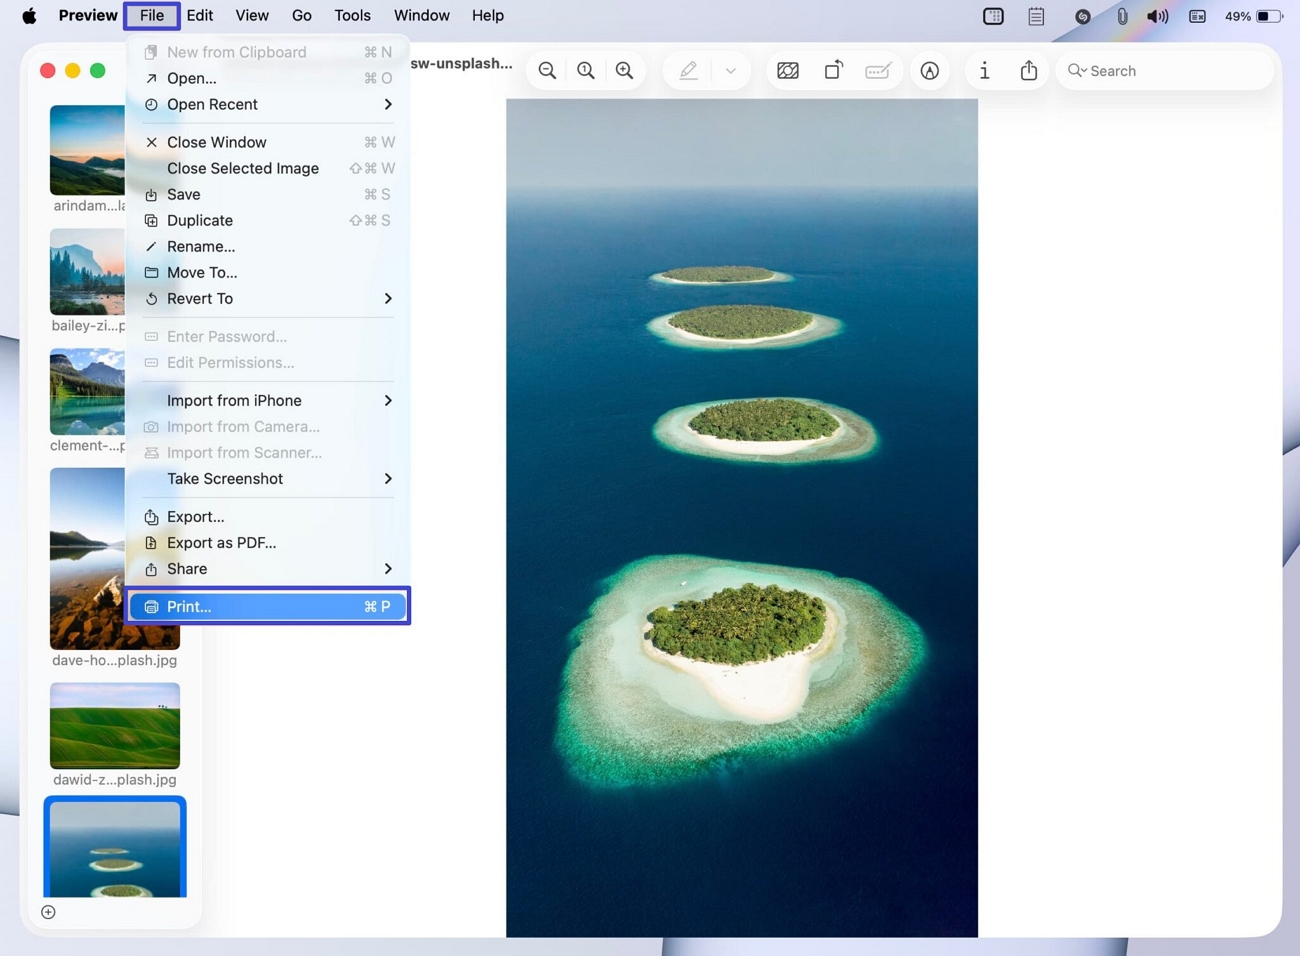1300x956 pixels.
Task: Click the add plus button under thumbnails
Action: pos(48,912)
